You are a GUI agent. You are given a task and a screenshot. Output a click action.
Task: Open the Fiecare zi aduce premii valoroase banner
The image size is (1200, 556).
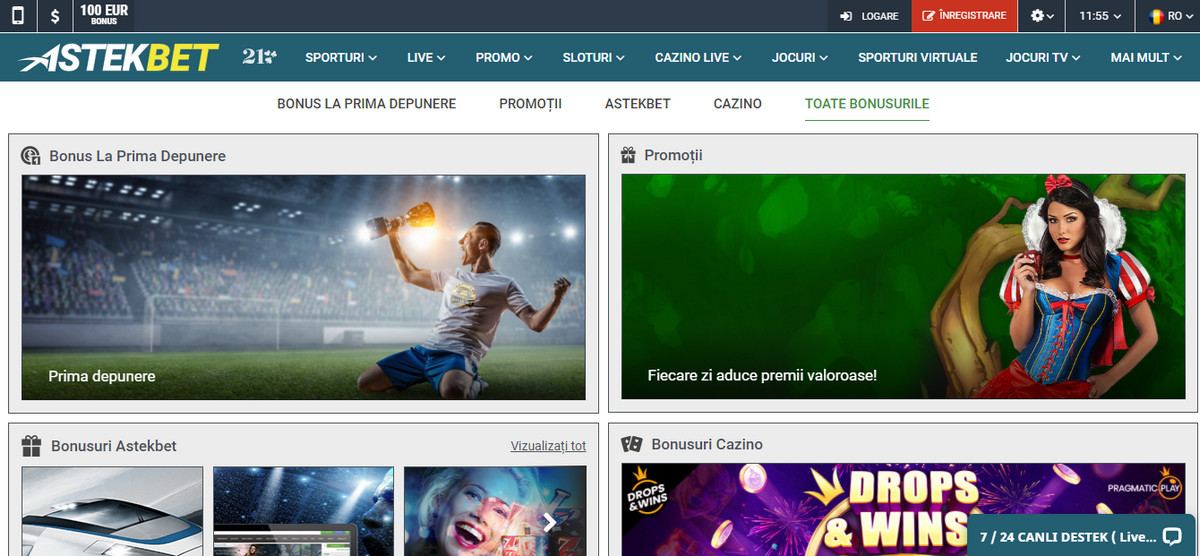coord(905,287)
